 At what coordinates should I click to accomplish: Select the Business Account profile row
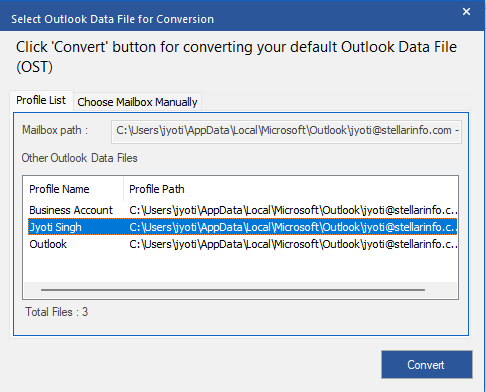242,210
